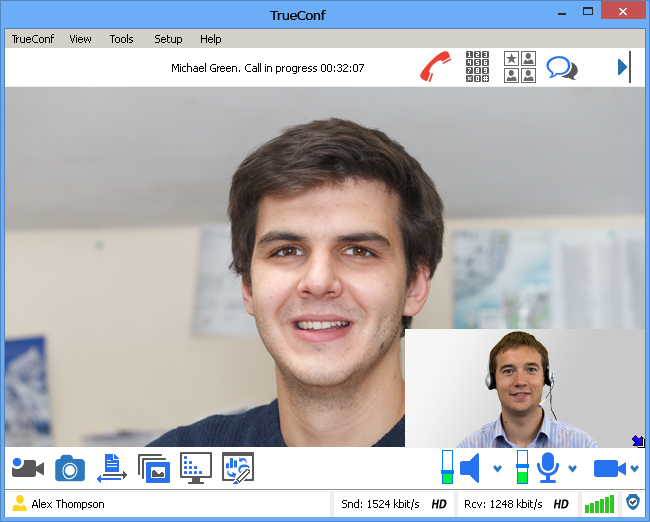Expand speaker device dropdown arrow
This screenshot has width=650, height=522.
tap(497, 469)
